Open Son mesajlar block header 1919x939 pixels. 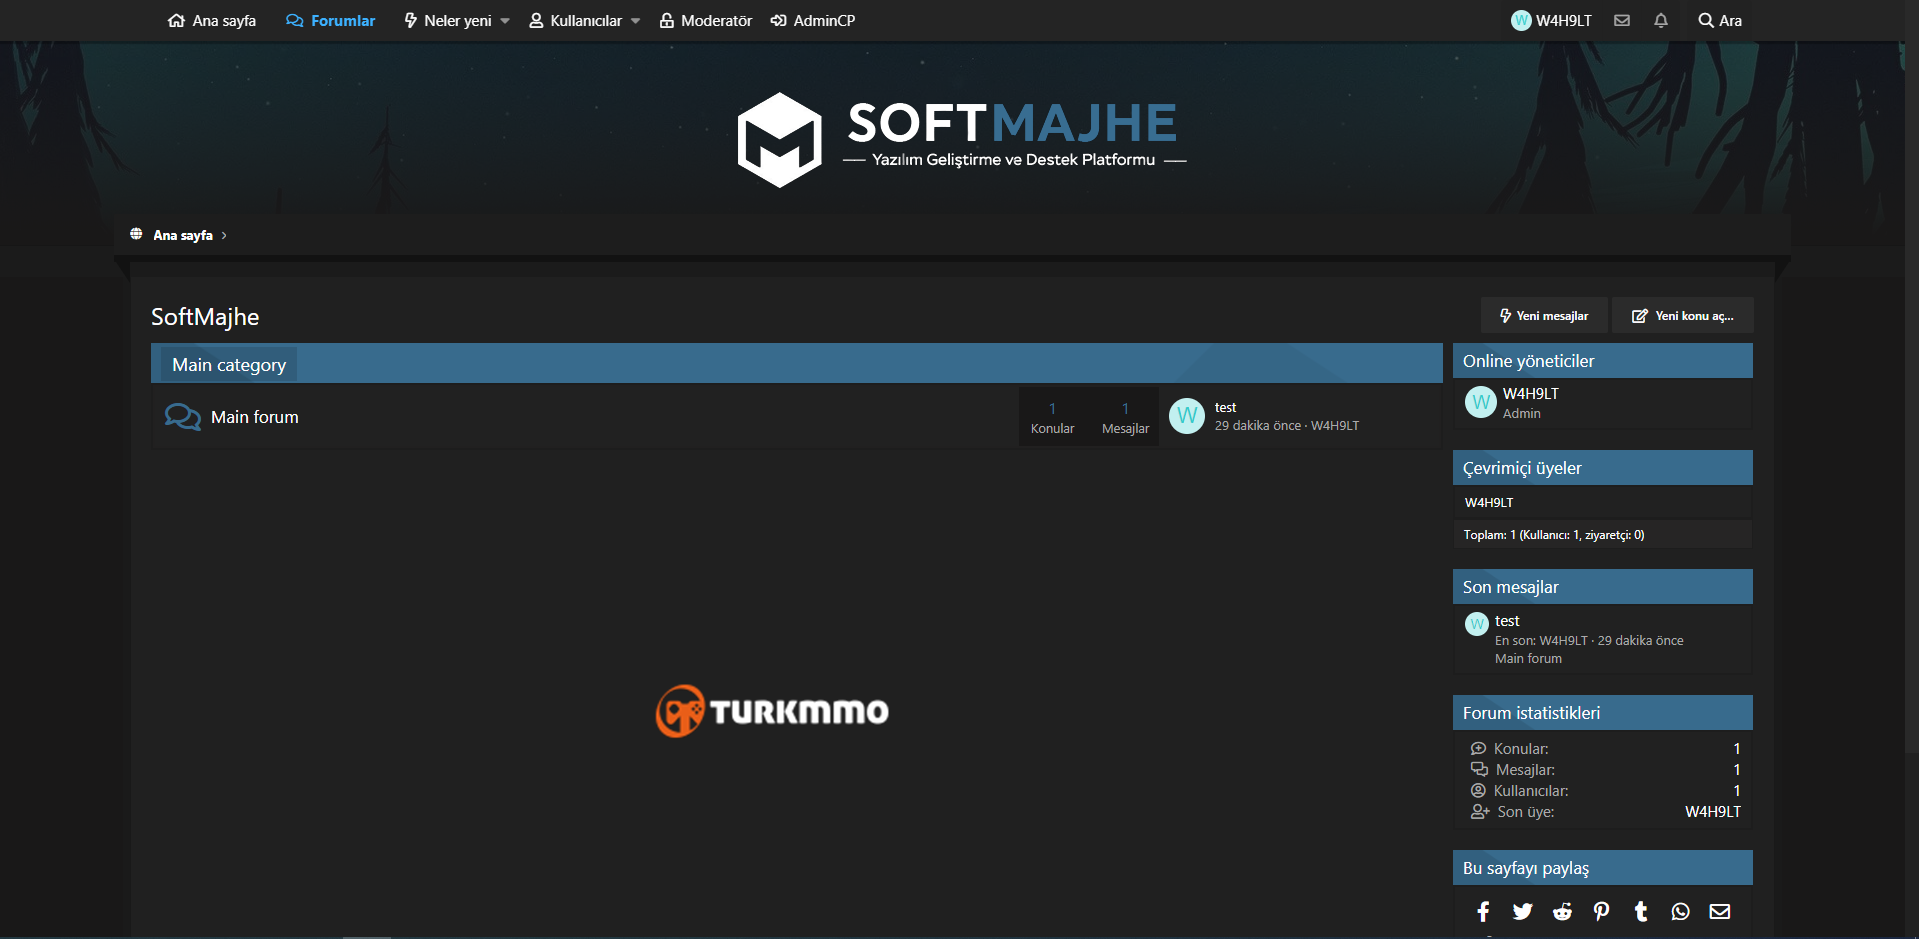coord(1510,587)
